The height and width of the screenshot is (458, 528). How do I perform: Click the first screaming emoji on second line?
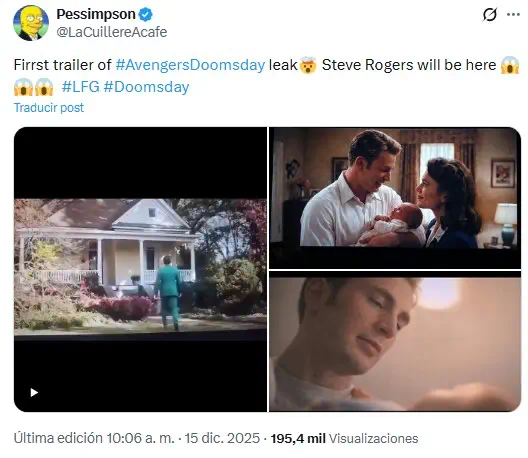(x=23, y=87)
